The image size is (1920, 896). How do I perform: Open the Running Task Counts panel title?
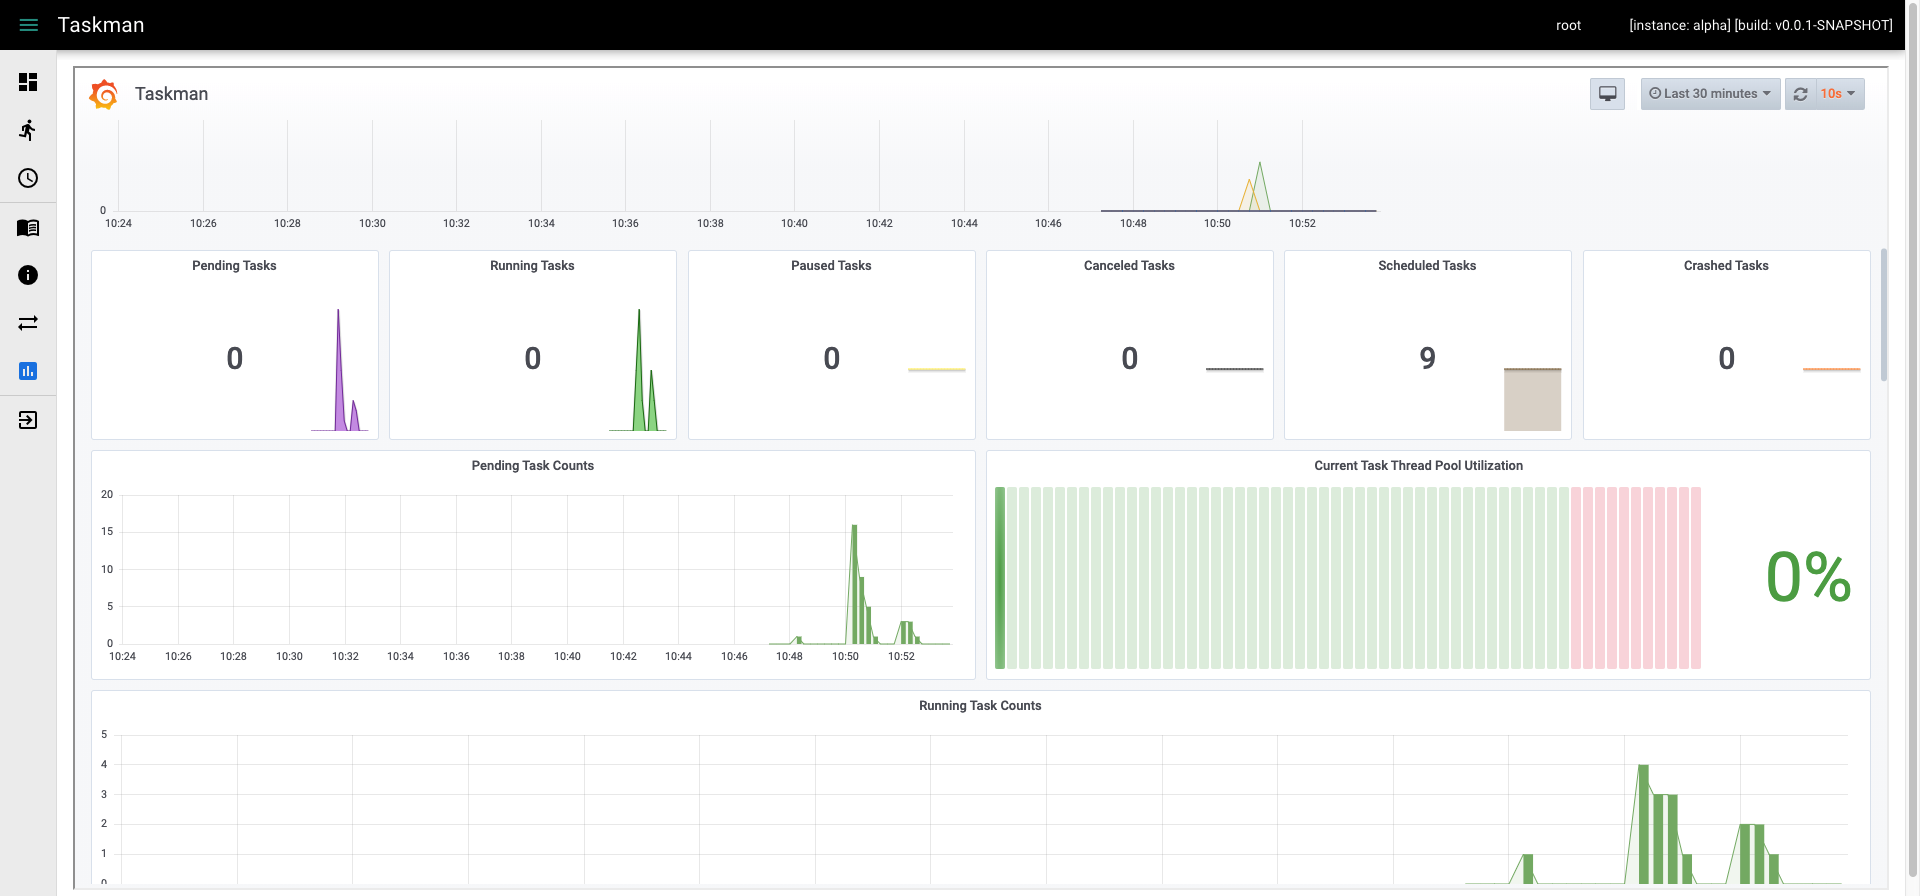coord(980,706)
